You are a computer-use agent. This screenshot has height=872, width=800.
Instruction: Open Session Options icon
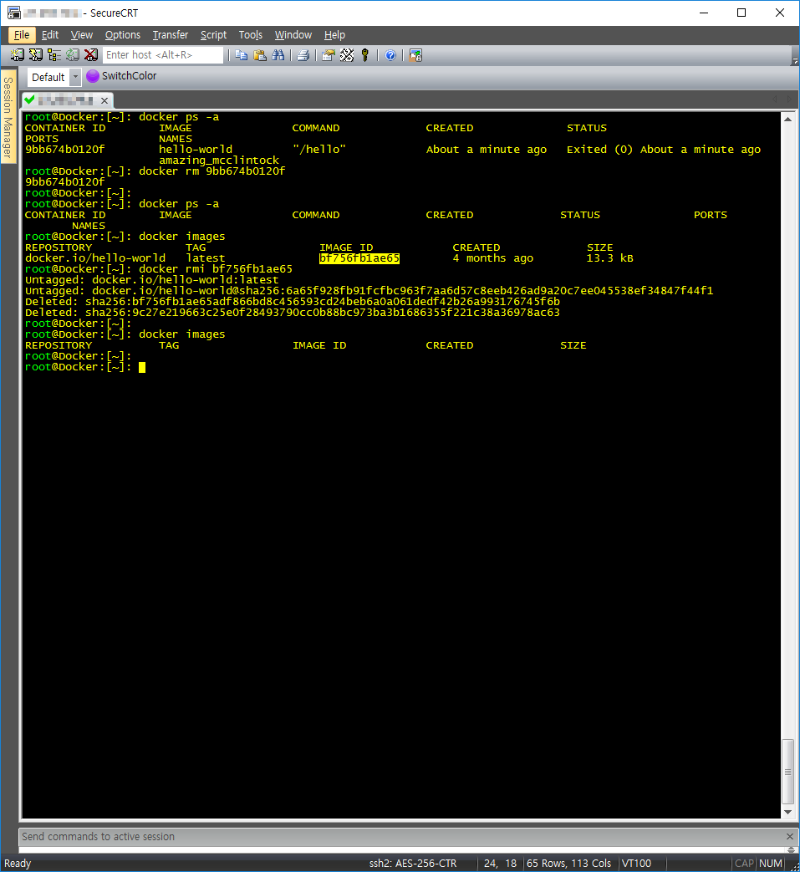tap(328, 55)
